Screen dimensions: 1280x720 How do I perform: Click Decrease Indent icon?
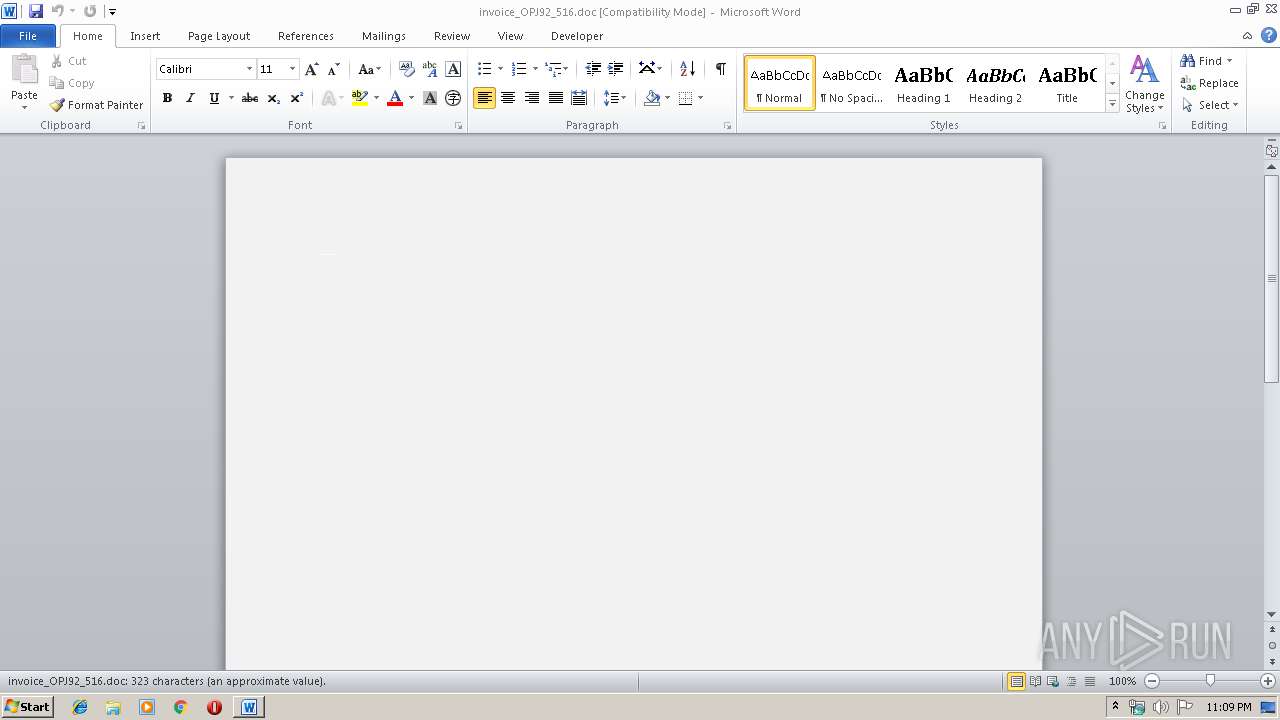click(593, 69)
